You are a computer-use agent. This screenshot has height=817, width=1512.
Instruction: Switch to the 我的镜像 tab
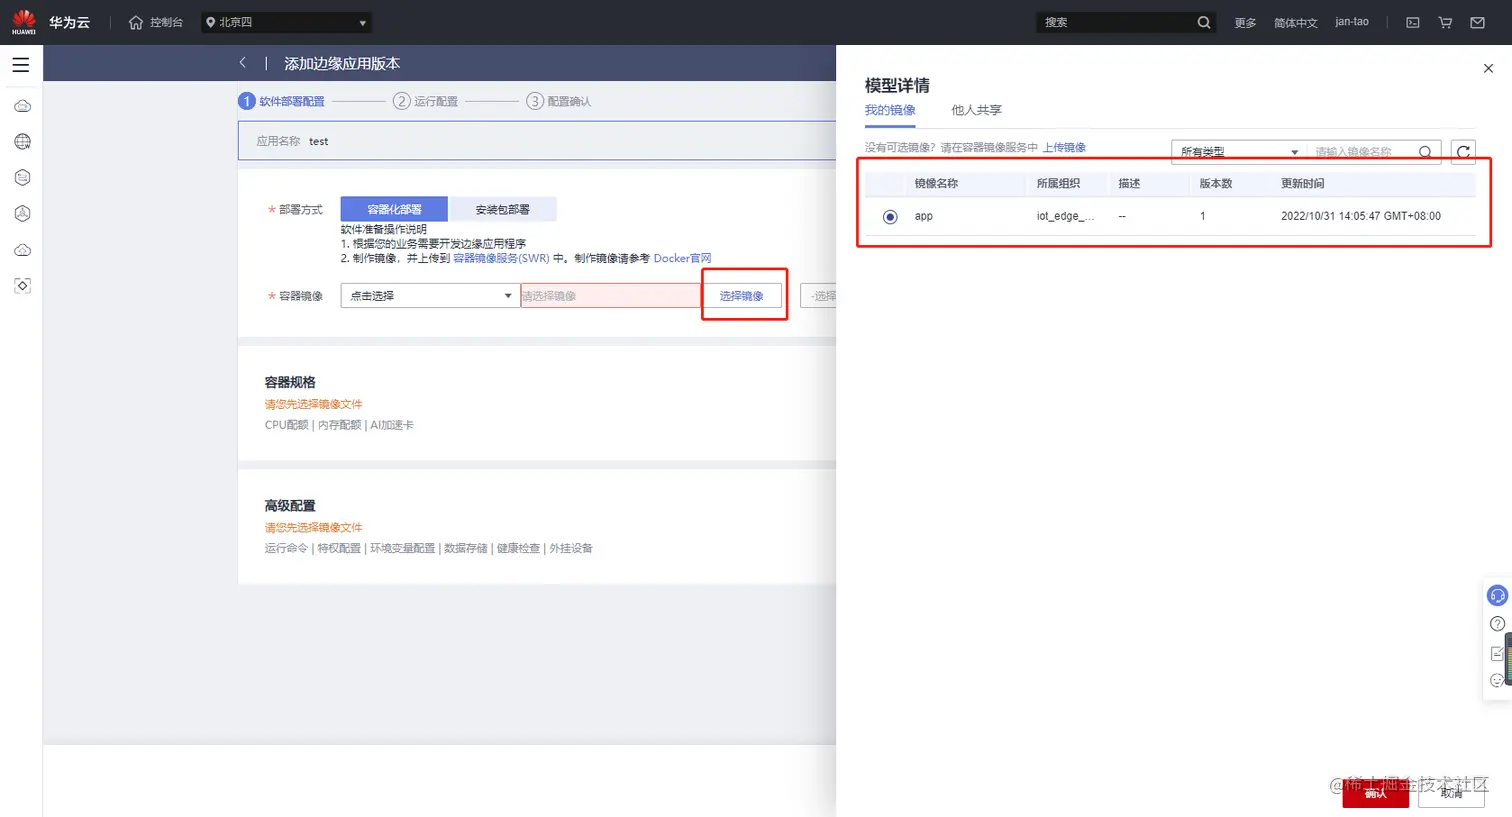tap(890, 110)
